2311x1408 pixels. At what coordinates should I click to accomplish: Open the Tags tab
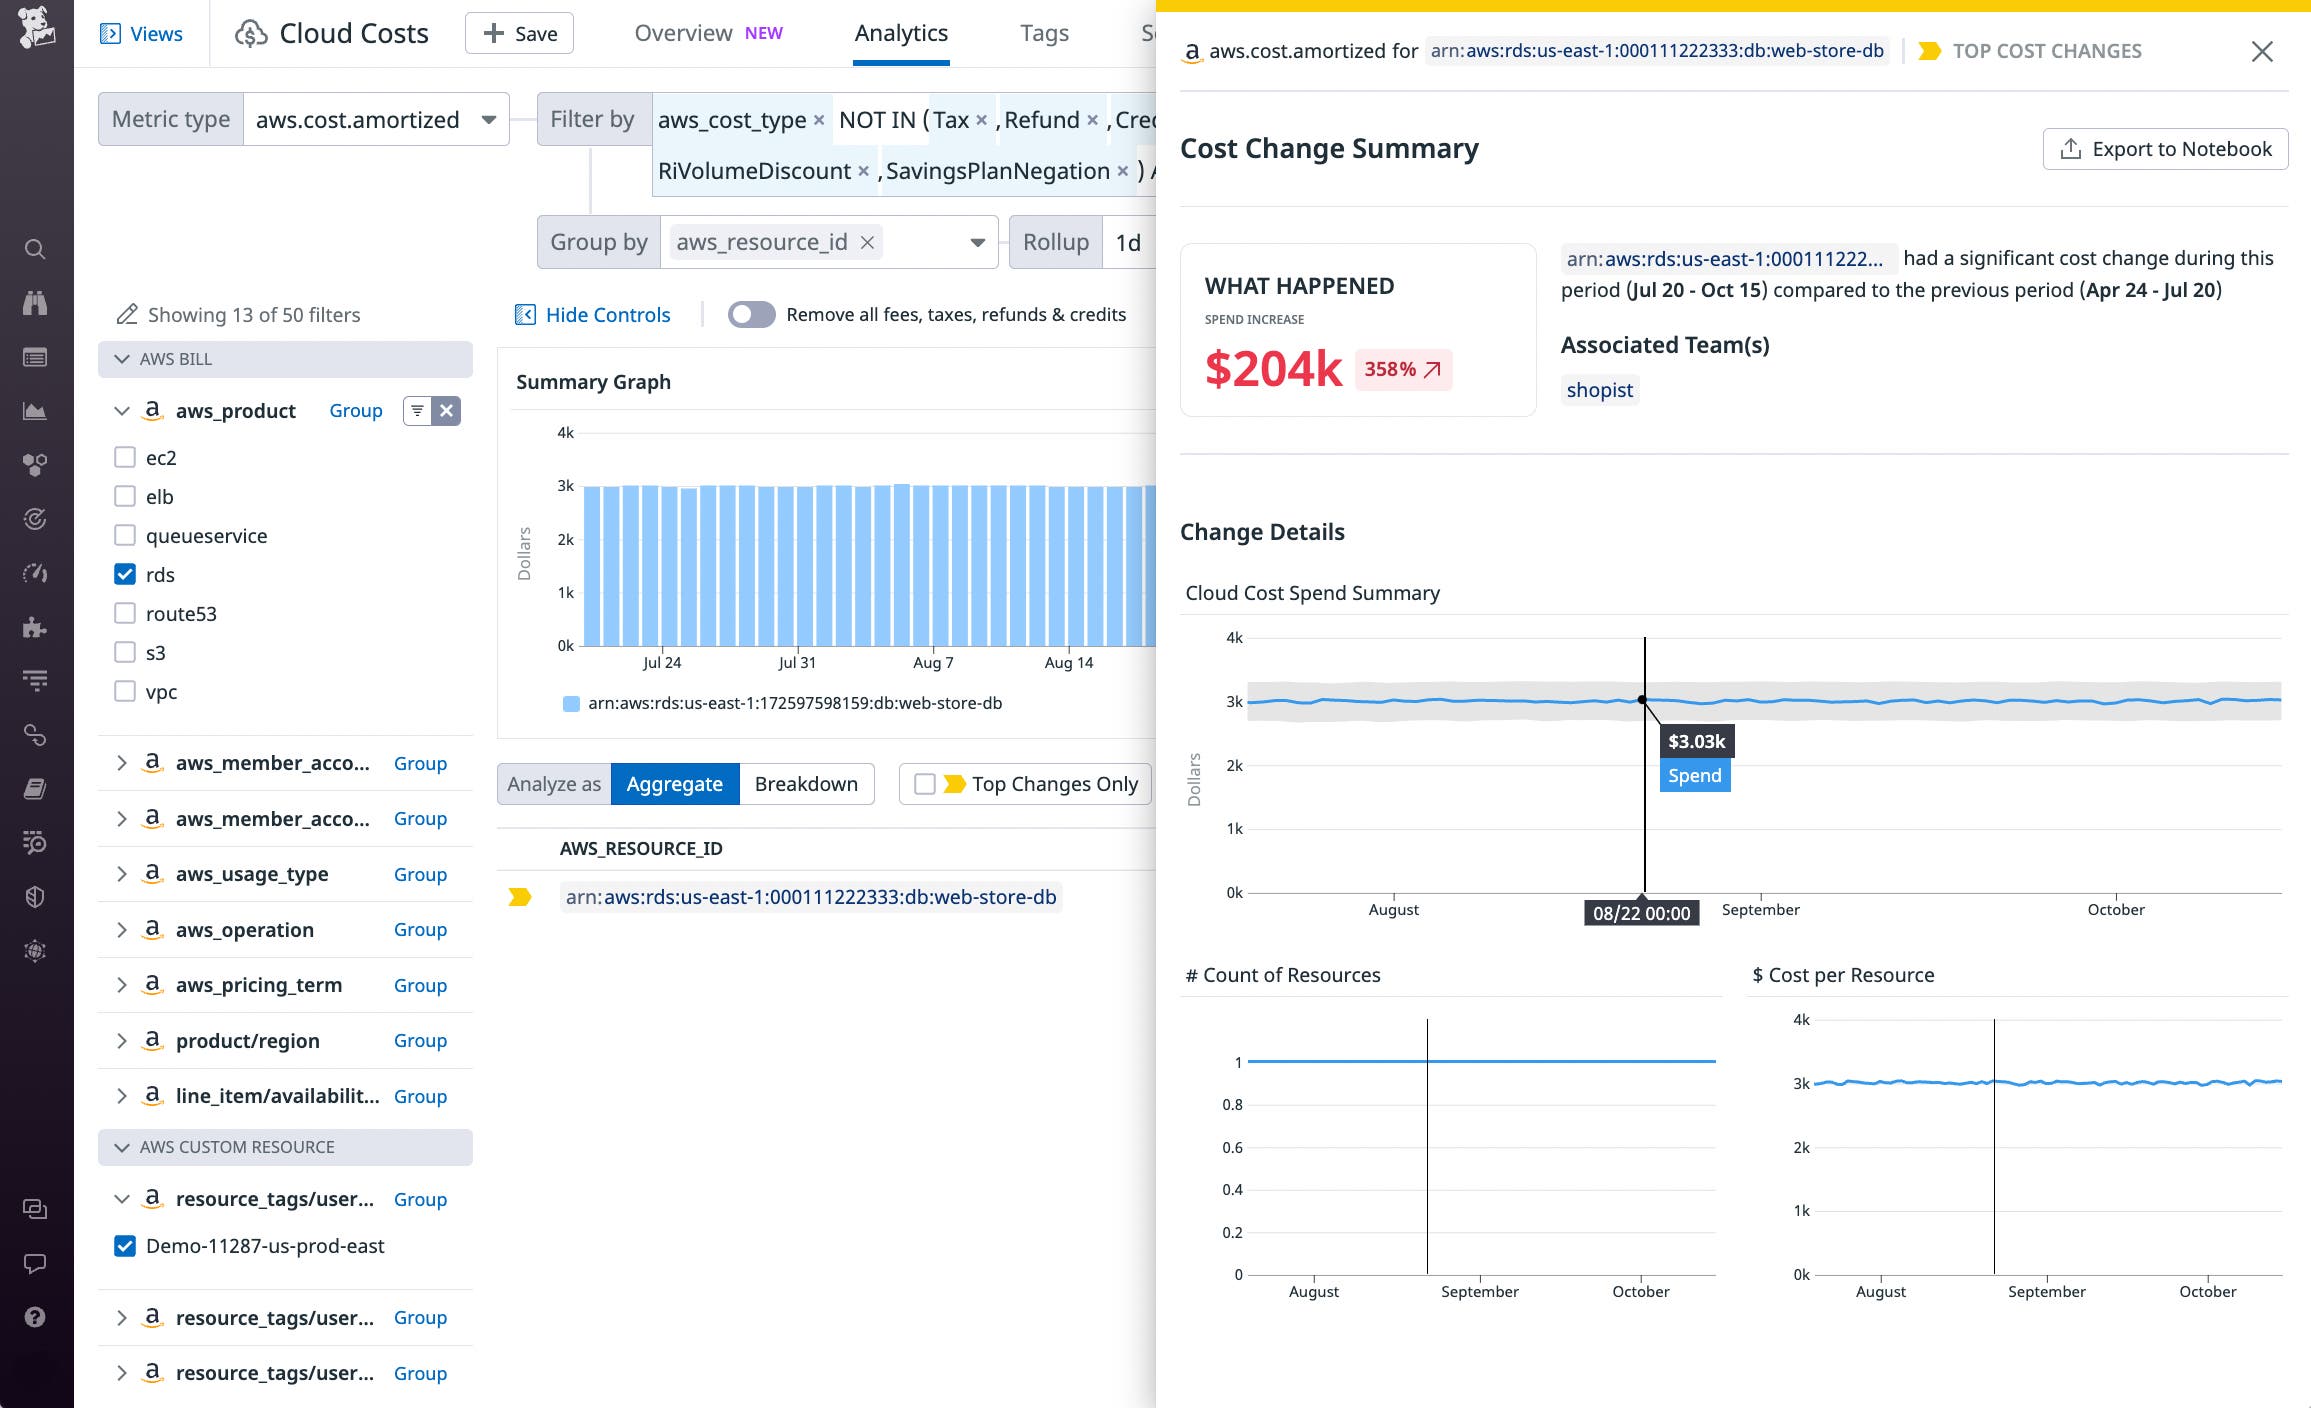(x=1044, y=33)
